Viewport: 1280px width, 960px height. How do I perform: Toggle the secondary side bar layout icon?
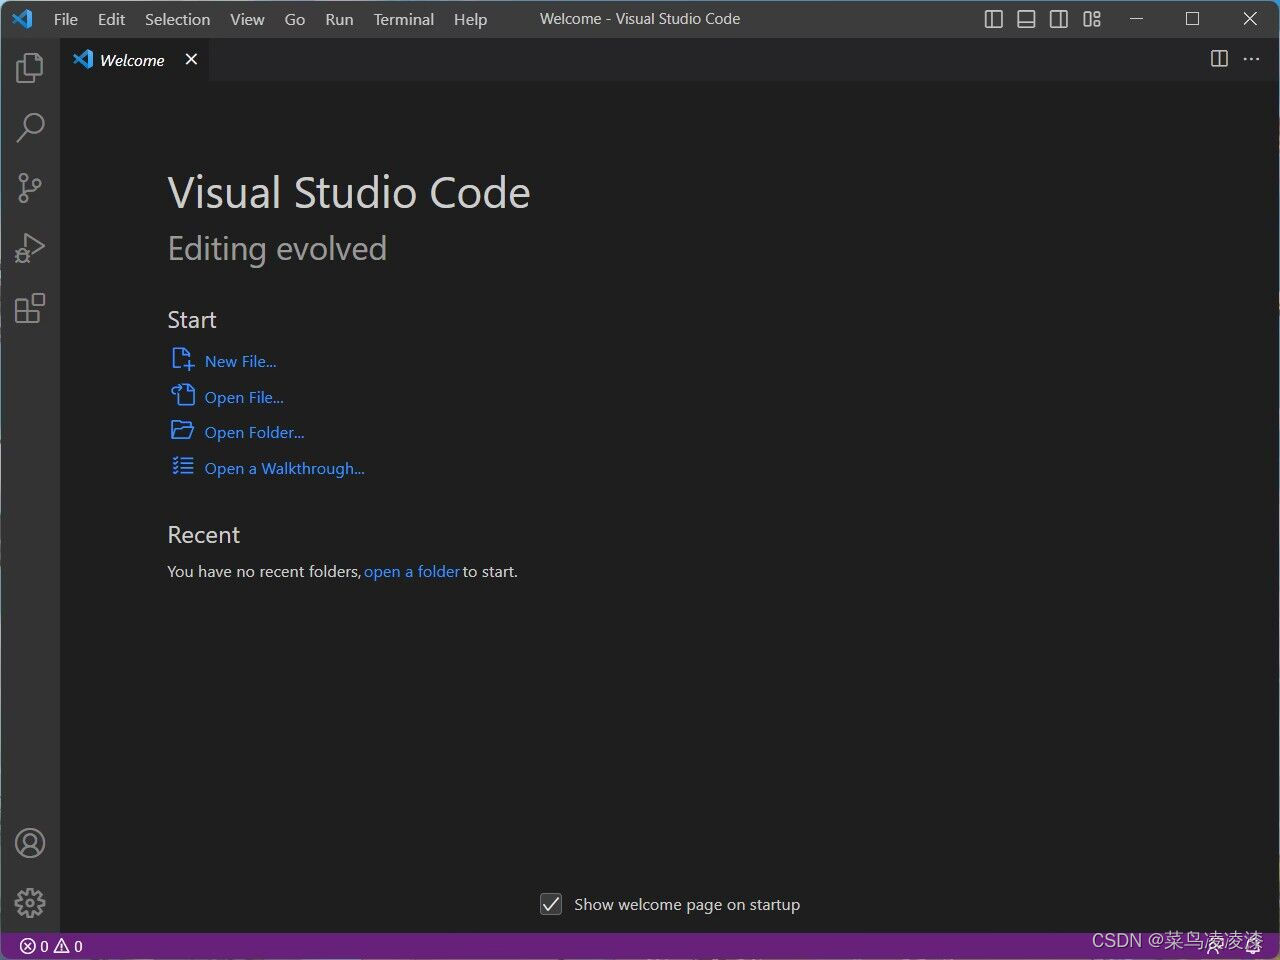coord(1059,19)
